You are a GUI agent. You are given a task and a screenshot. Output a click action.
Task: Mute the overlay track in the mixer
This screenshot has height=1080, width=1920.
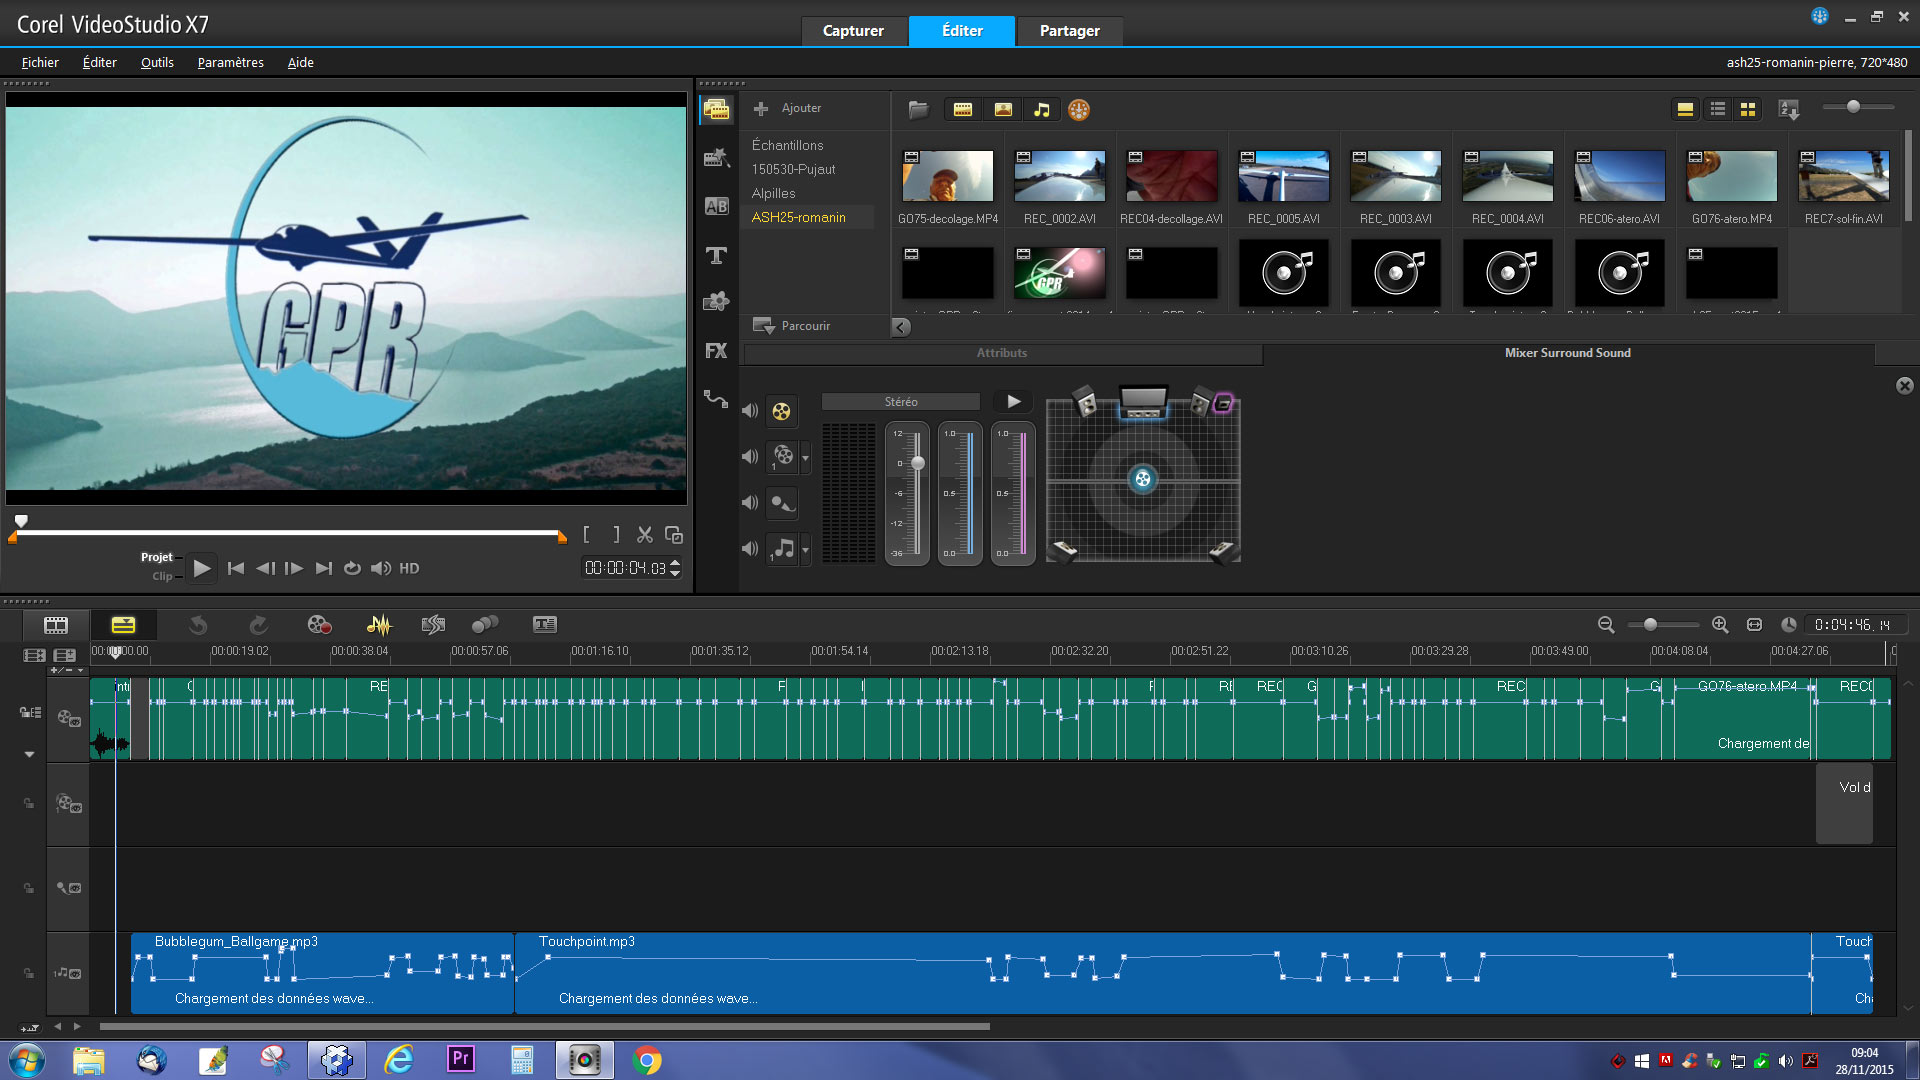click(750, 457)
